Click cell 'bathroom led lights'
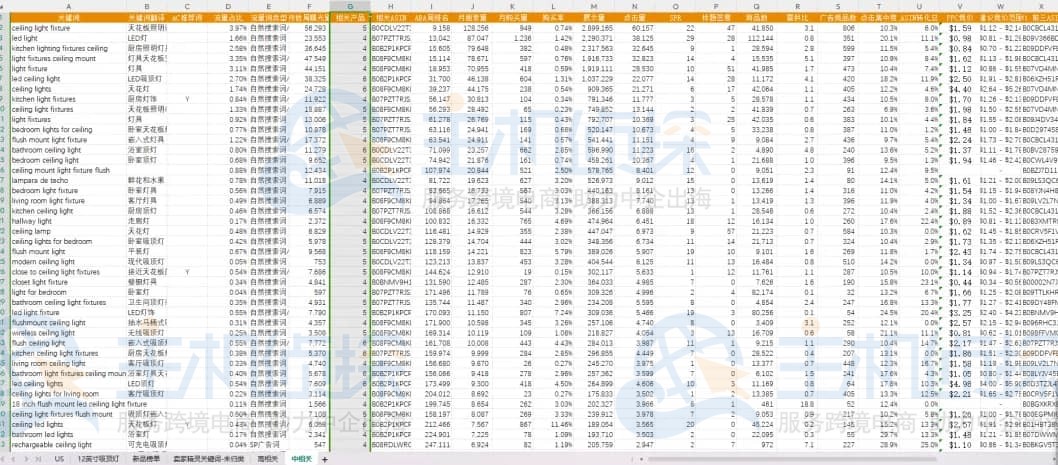Image resolution: width=1058 pixels, height=465 pixels. (67, 435)
